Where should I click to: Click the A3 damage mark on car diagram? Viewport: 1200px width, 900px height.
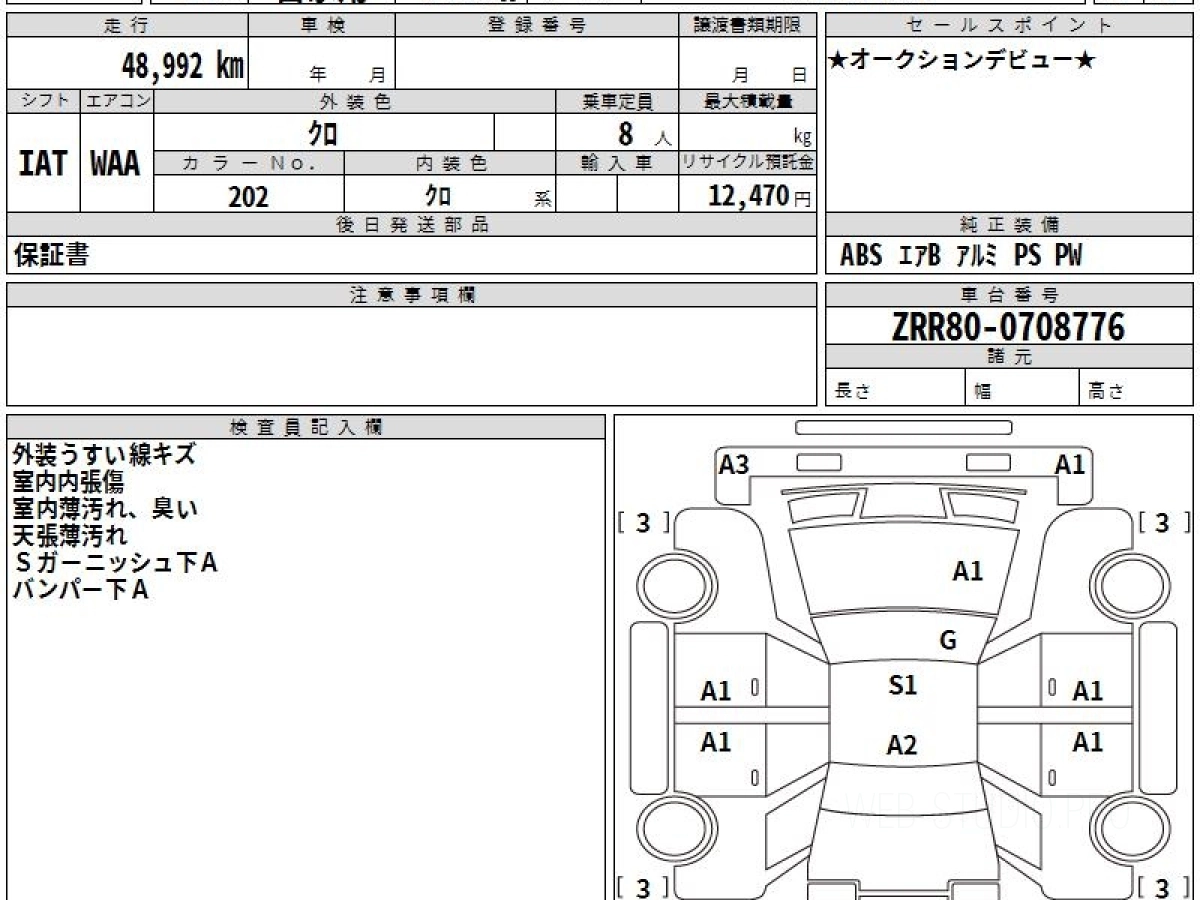734,464
